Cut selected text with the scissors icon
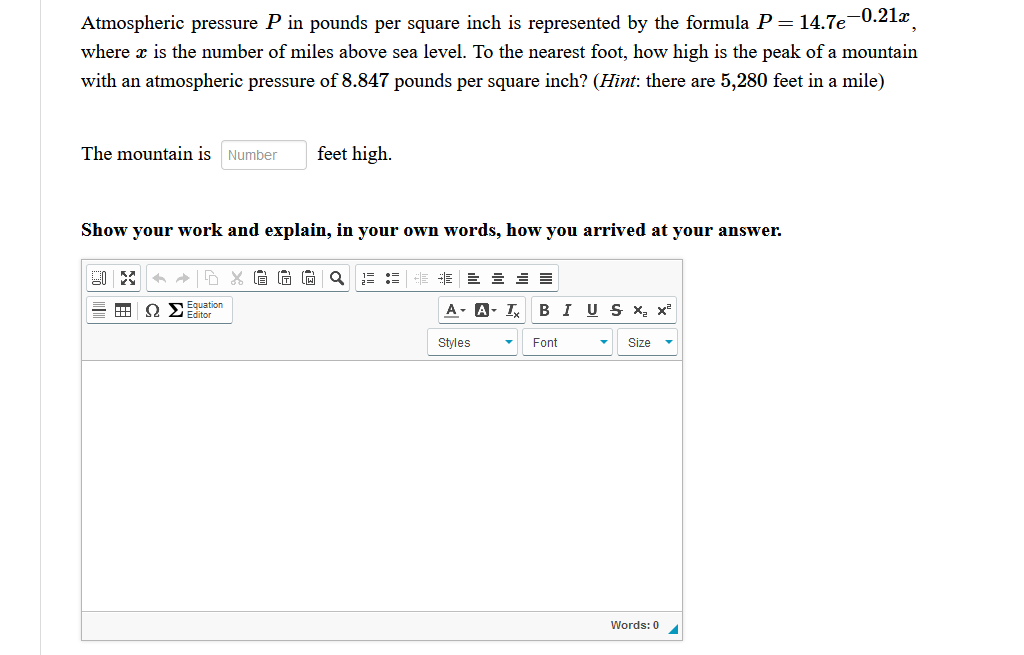1024x655 pixels. pyautogui.click(x=237, y=278)
